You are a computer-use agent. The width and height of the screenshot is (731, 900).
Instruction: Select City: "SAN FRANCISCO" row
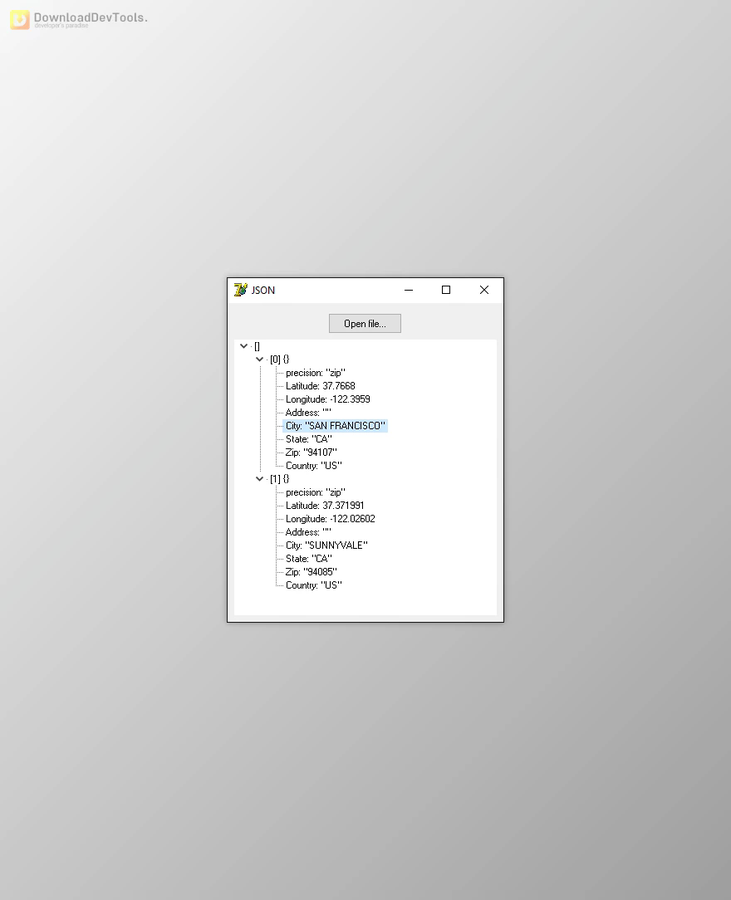coord(335,425)
